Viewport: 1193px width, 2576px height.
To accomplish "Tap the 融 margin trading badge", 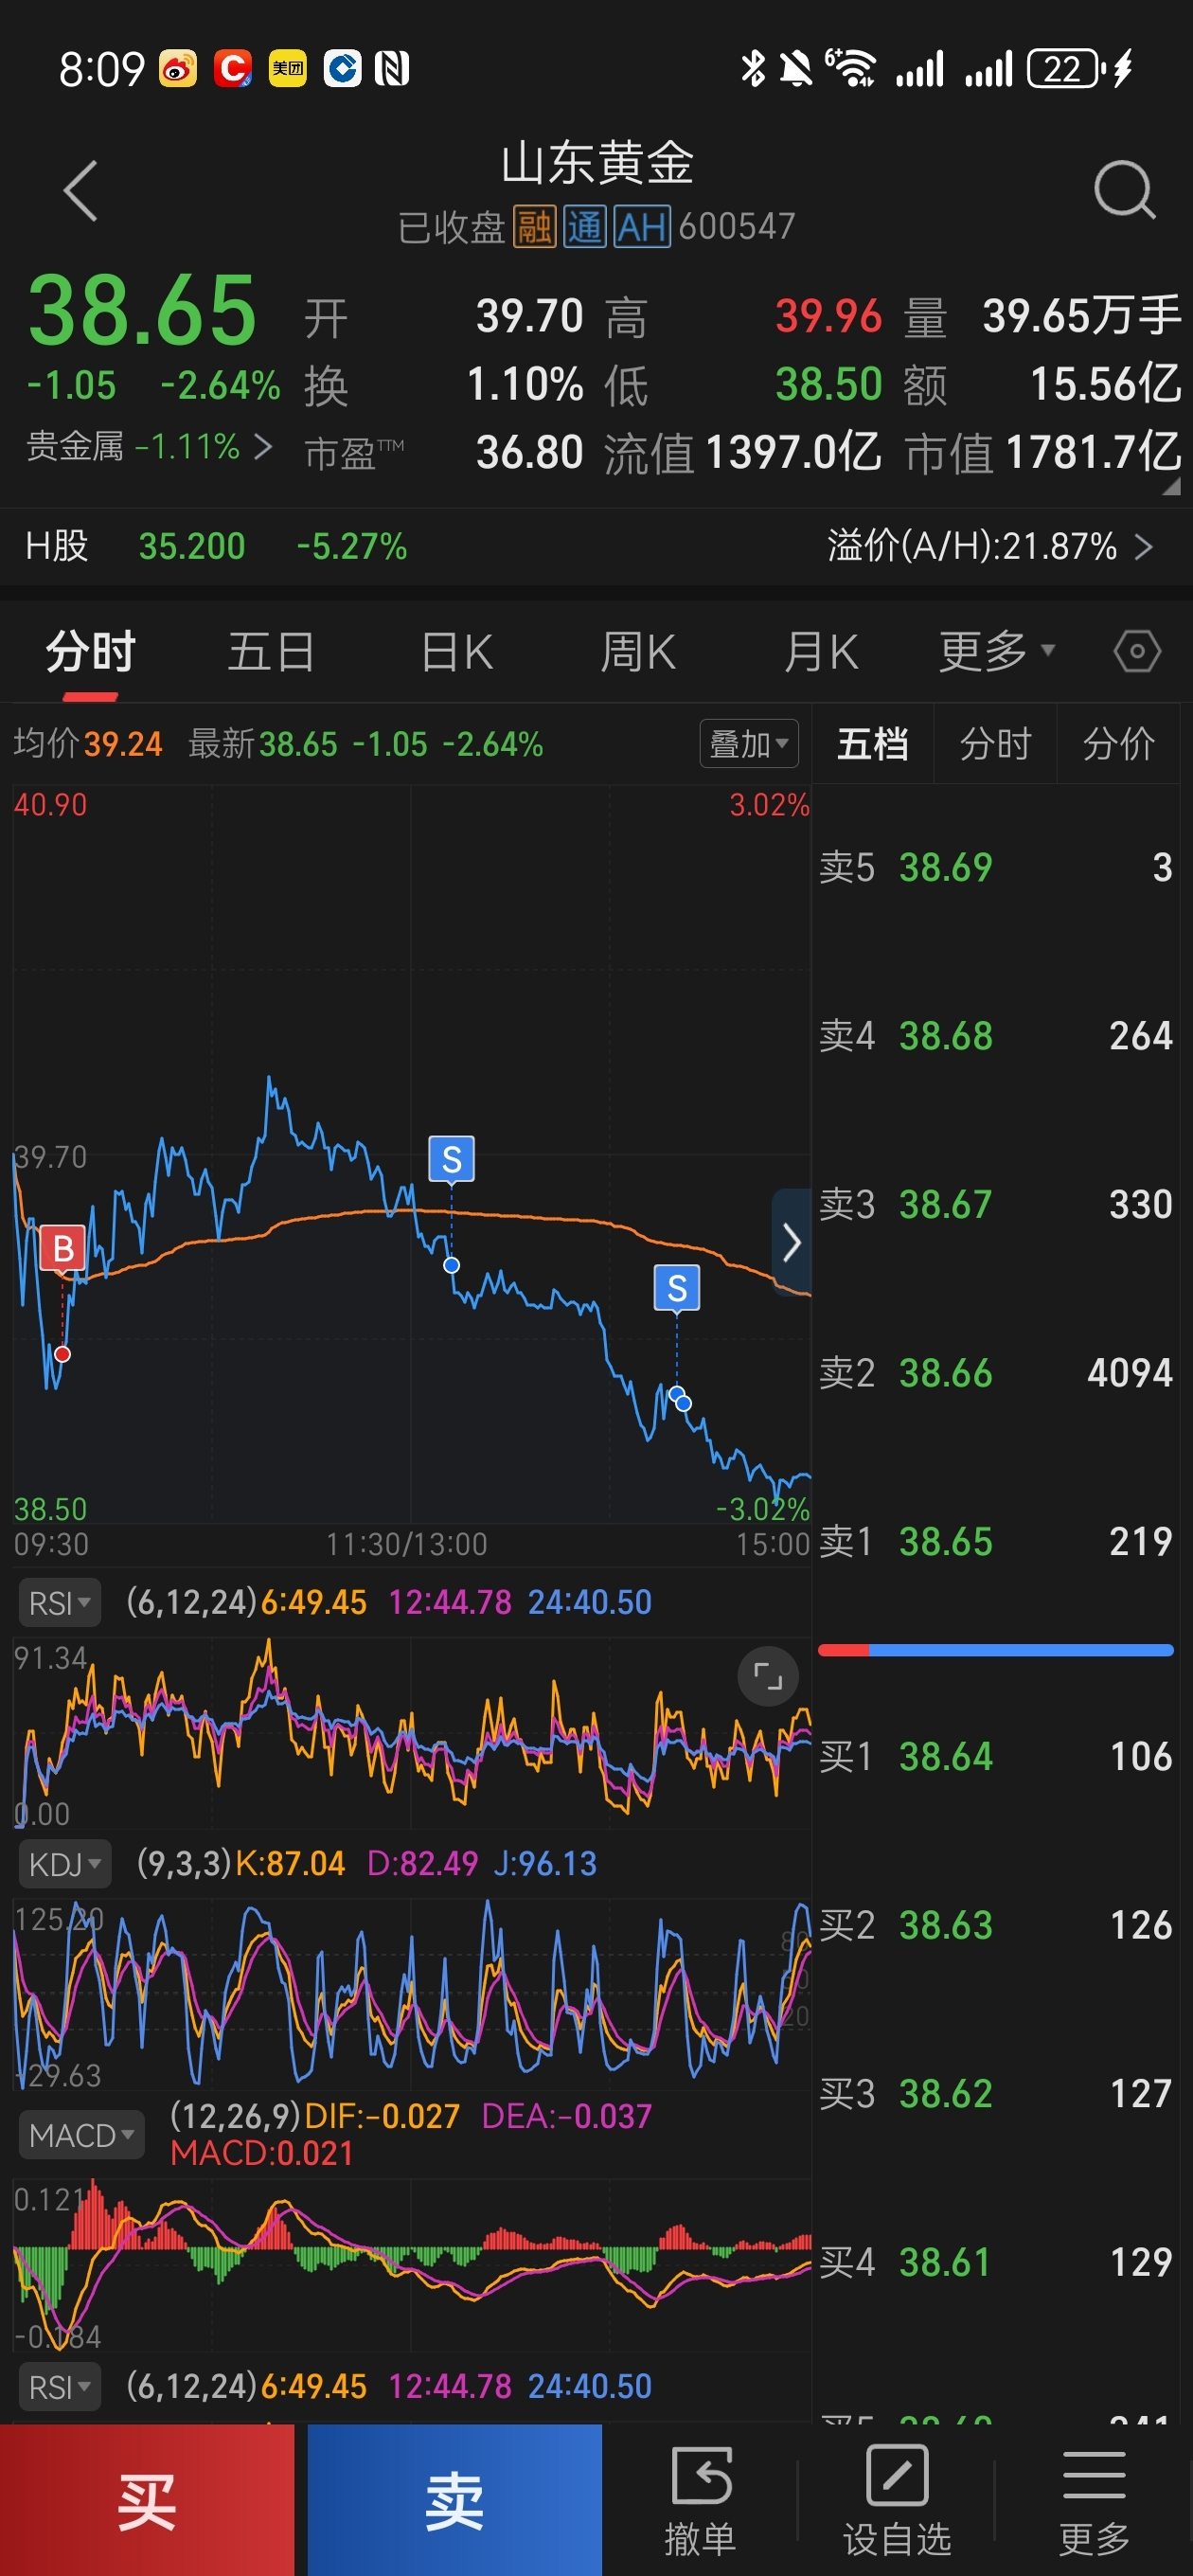I will 534,227.
